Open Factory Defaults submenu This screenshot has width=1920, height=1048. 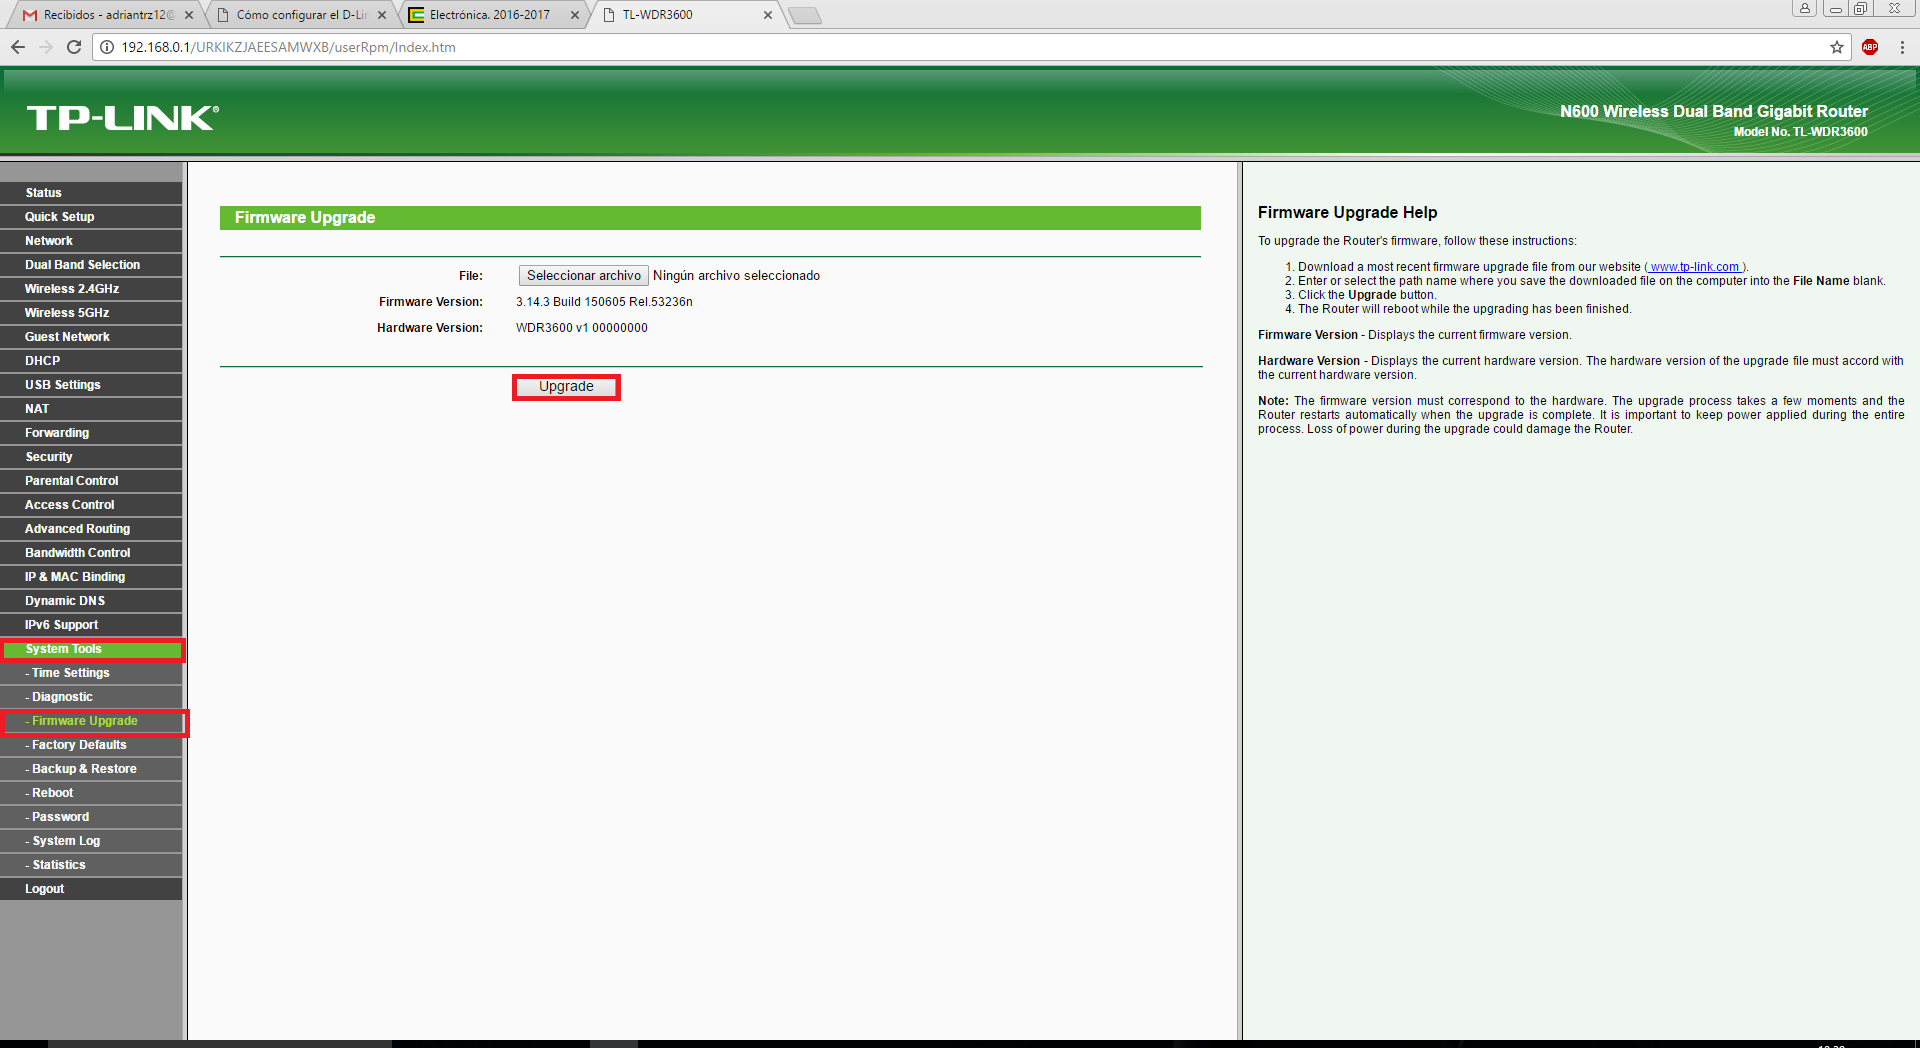(91, 745)
